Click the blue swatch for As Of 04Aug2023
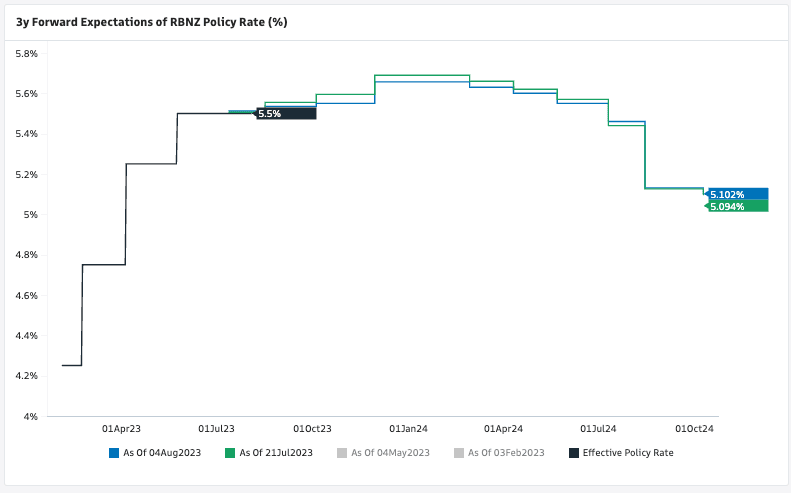Image resolution: width=791 pixels, height=493 pixels. pos(114,453)
